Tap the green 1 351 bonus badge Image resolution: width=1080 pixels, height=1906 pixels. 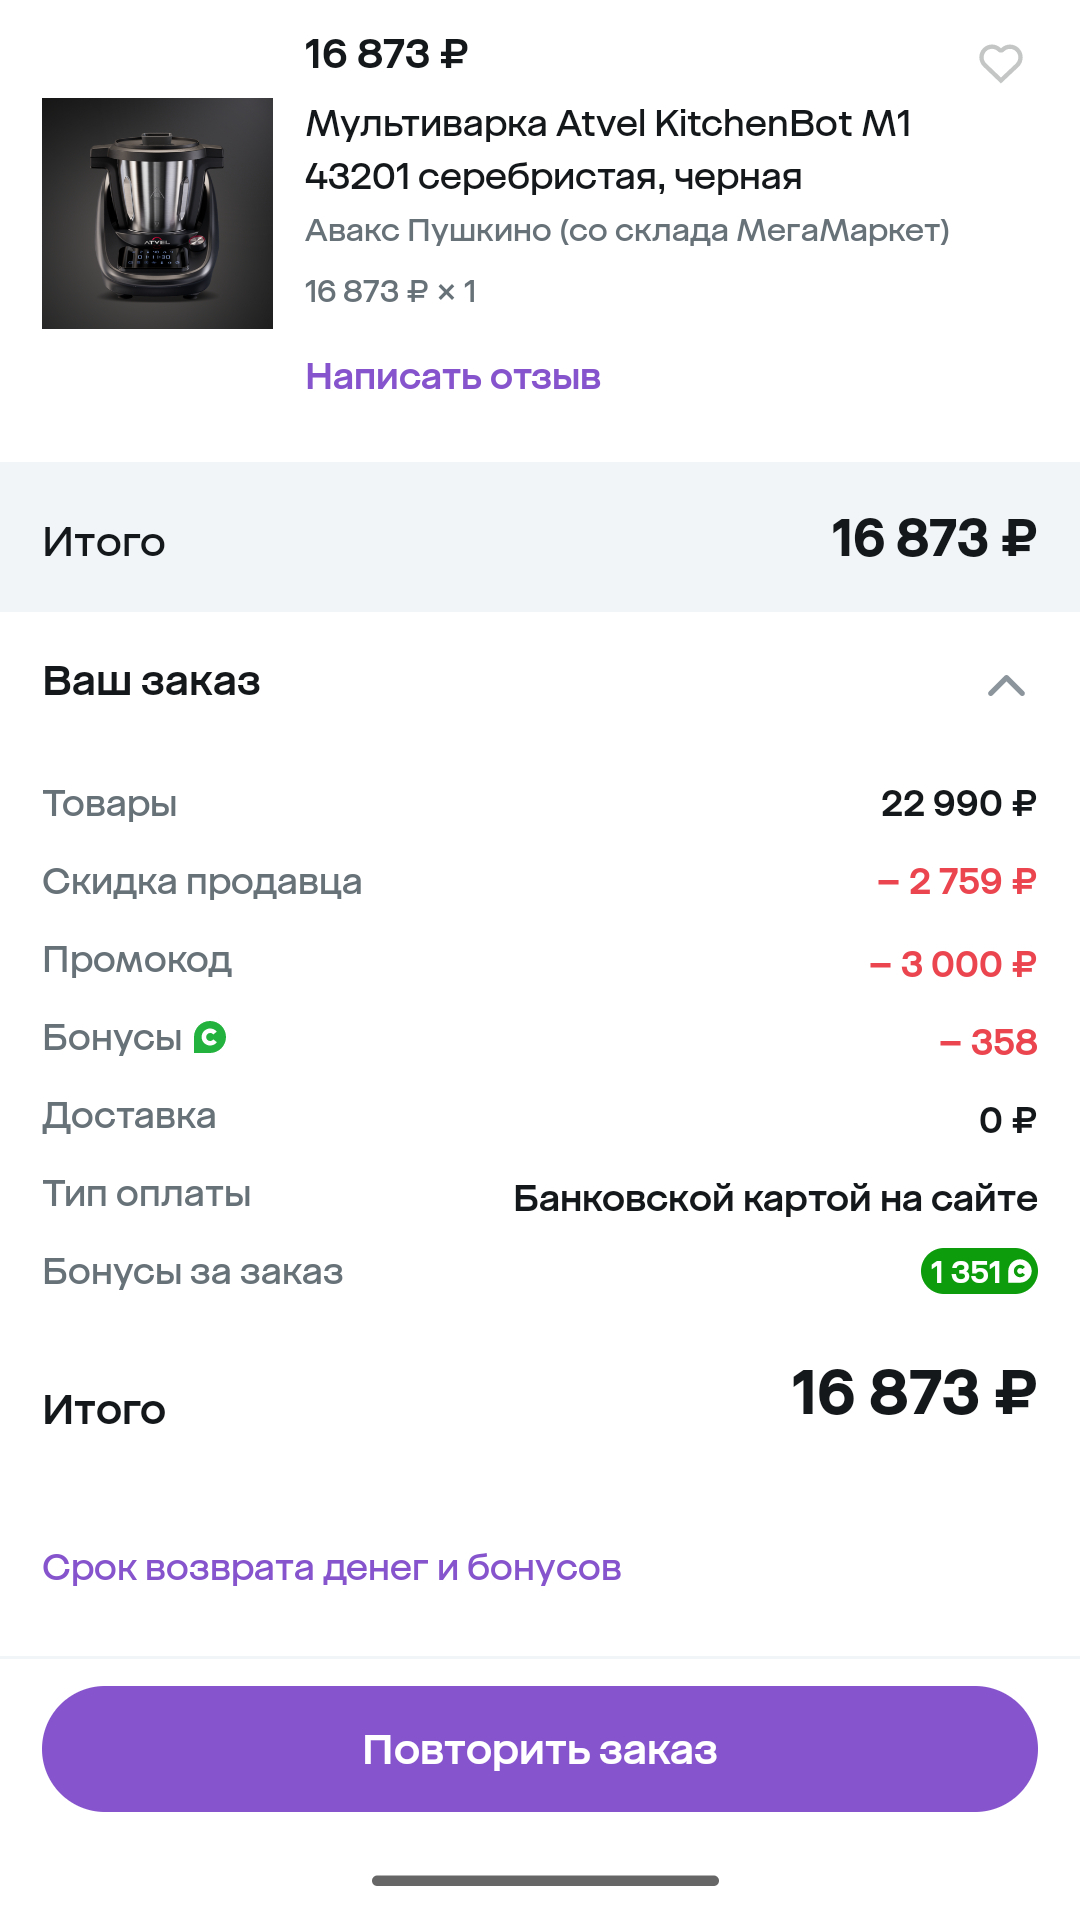point(978,1271)
